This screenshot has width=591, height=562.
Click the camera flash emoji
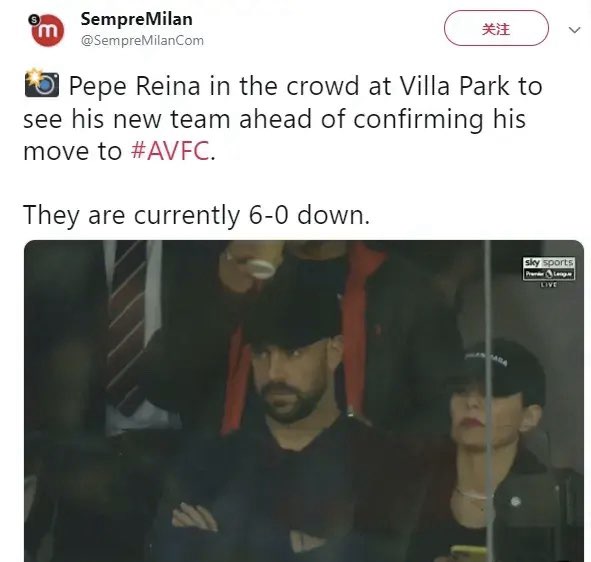click(x=42, y=83)
